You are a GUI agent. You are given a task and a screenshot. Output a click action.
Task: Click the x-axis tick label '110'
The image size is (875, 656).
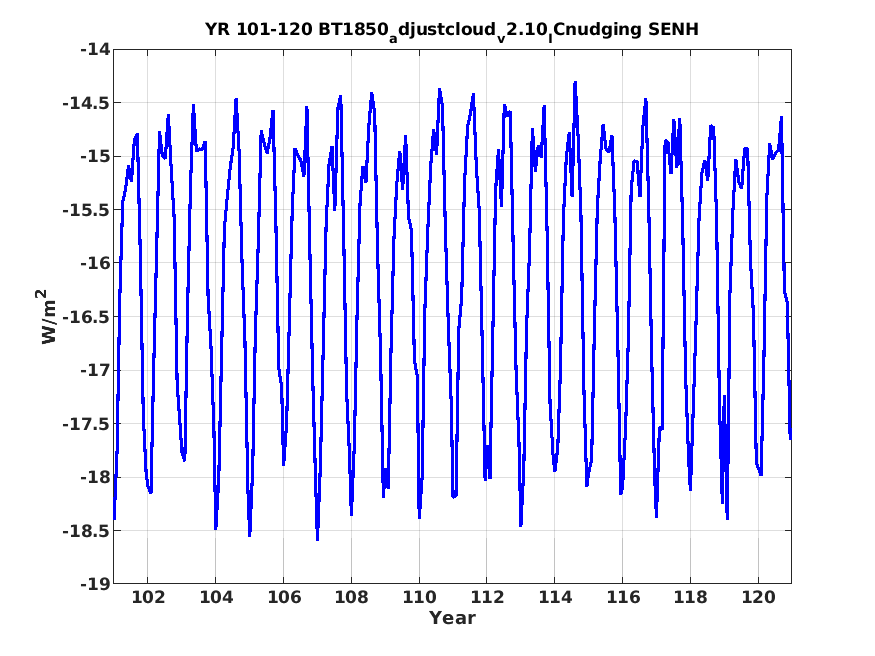[x=419, y=597]
